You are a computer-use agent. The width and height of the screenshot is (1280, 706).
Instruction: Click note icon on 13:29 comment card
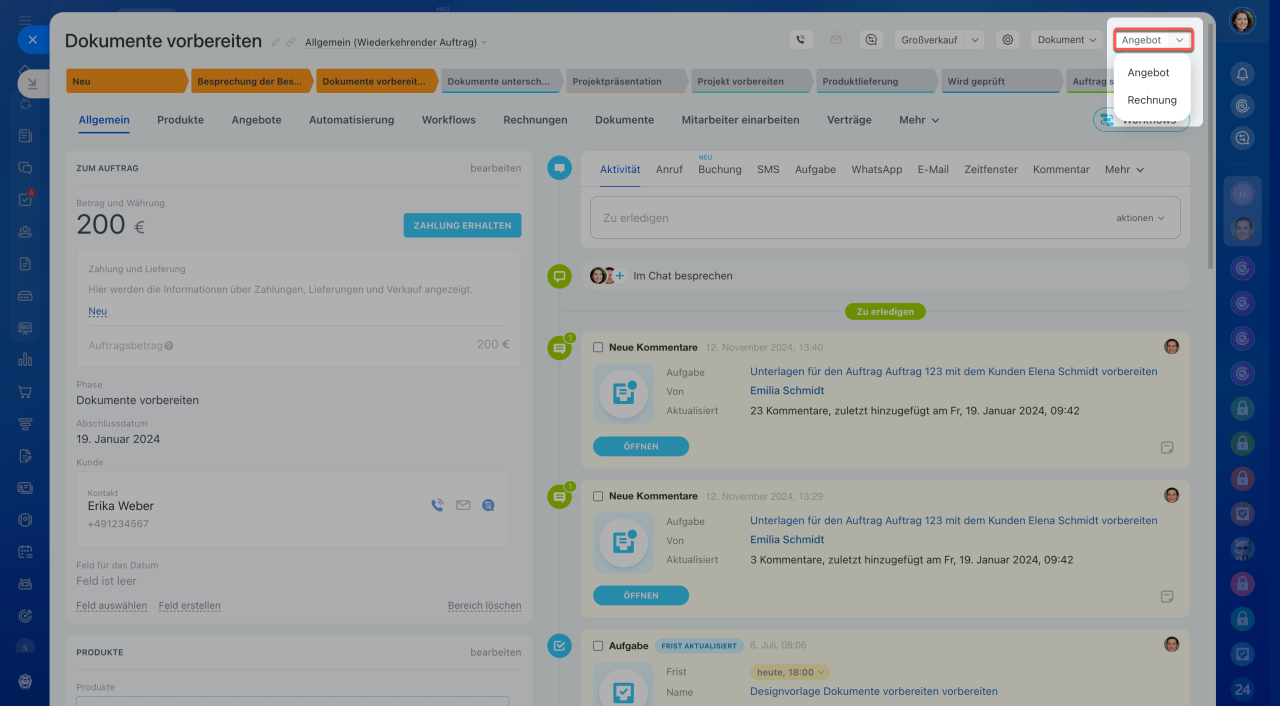[1167, 596]
